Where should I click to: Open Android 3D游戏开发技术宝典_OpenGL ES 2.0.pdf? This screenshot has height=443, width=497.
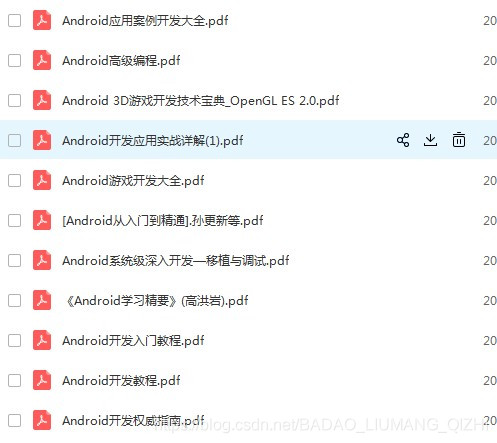(x=201, y=101)
